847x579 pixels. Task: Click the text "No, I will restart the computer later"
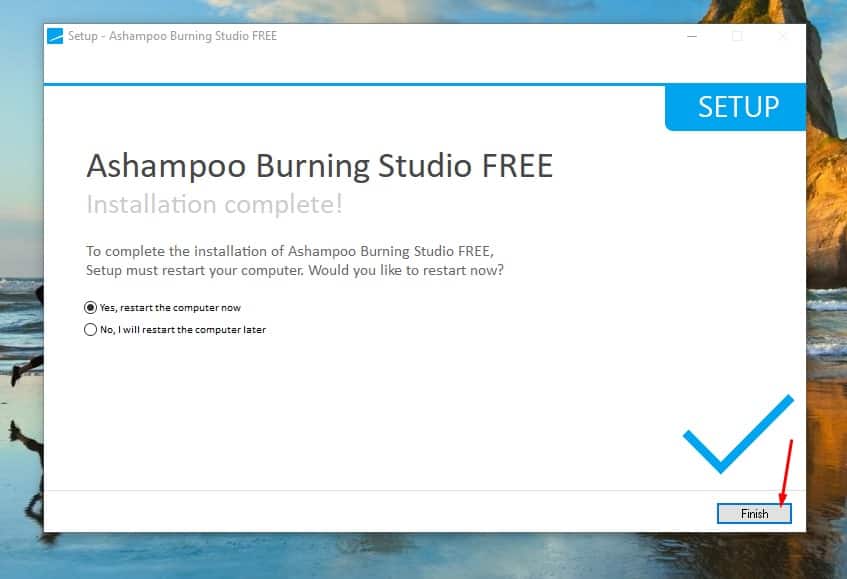click(x=182, y=329)
